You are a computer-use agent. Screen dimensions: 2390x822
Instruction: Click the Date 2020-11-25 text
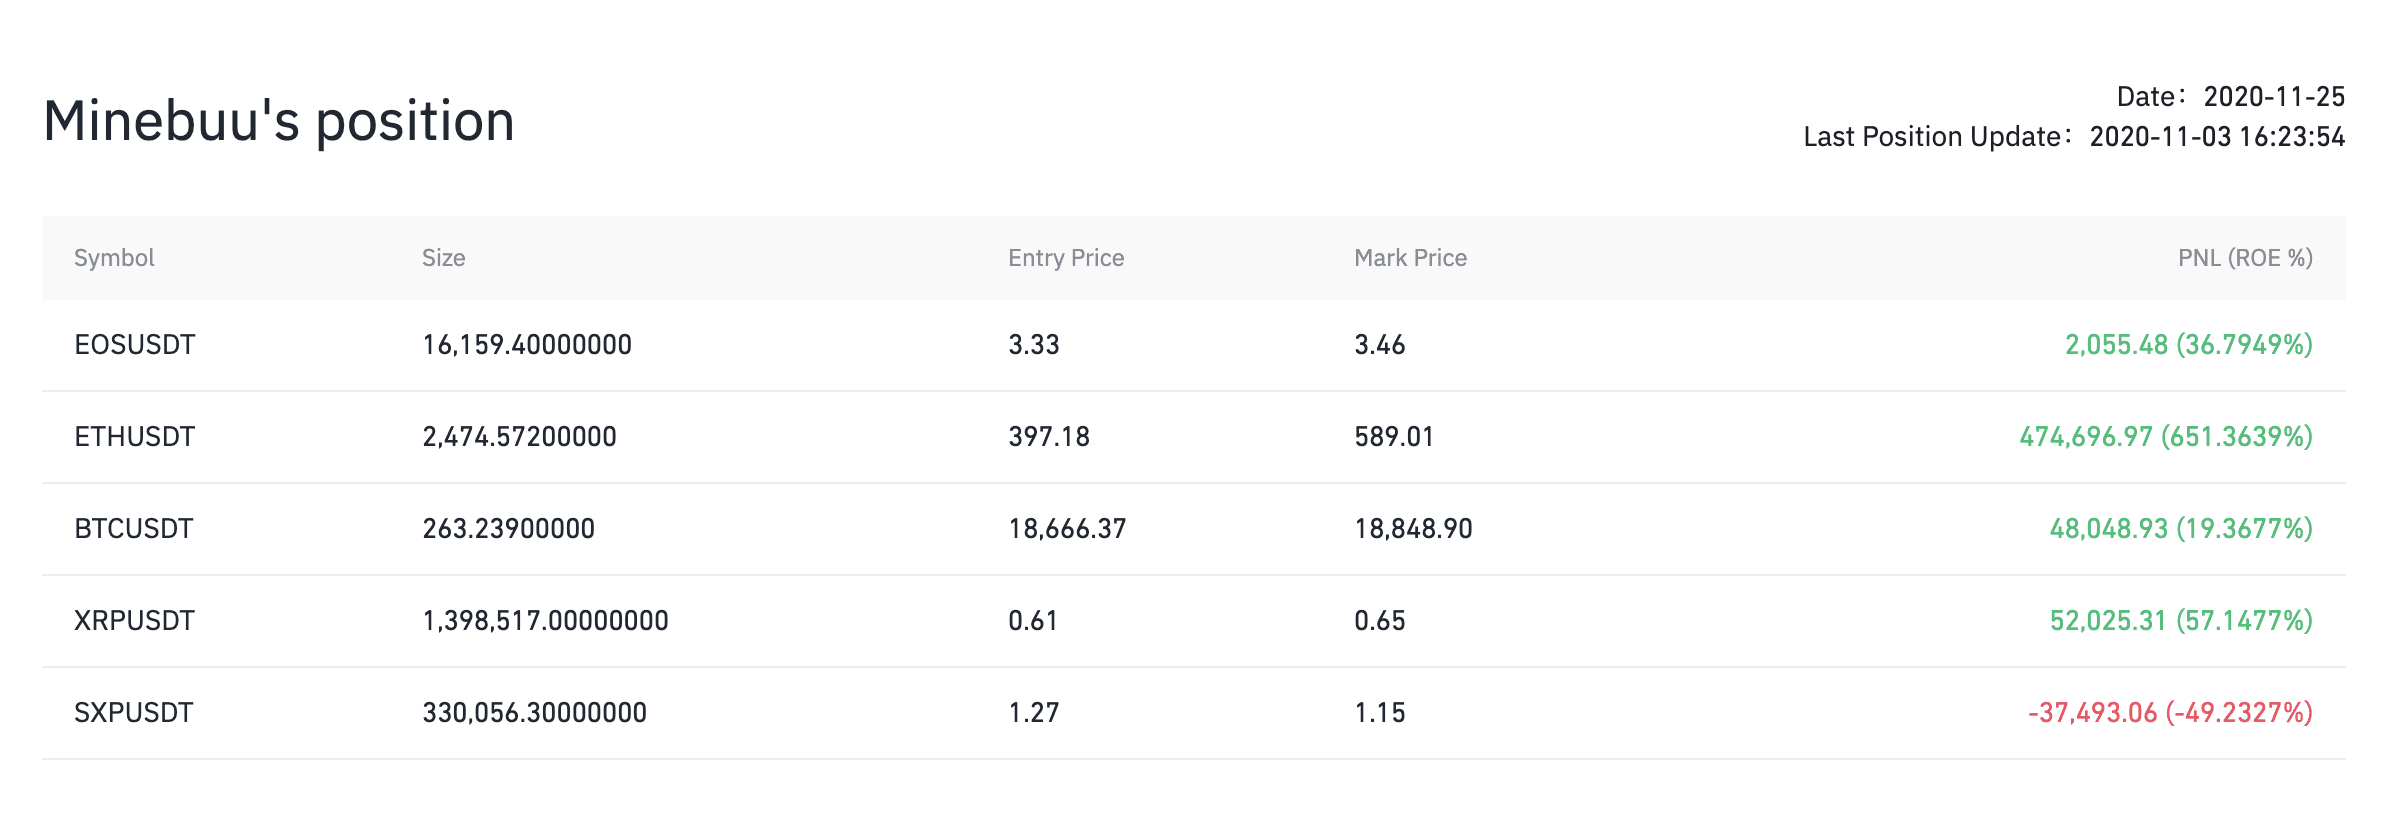pos(2230,97)
